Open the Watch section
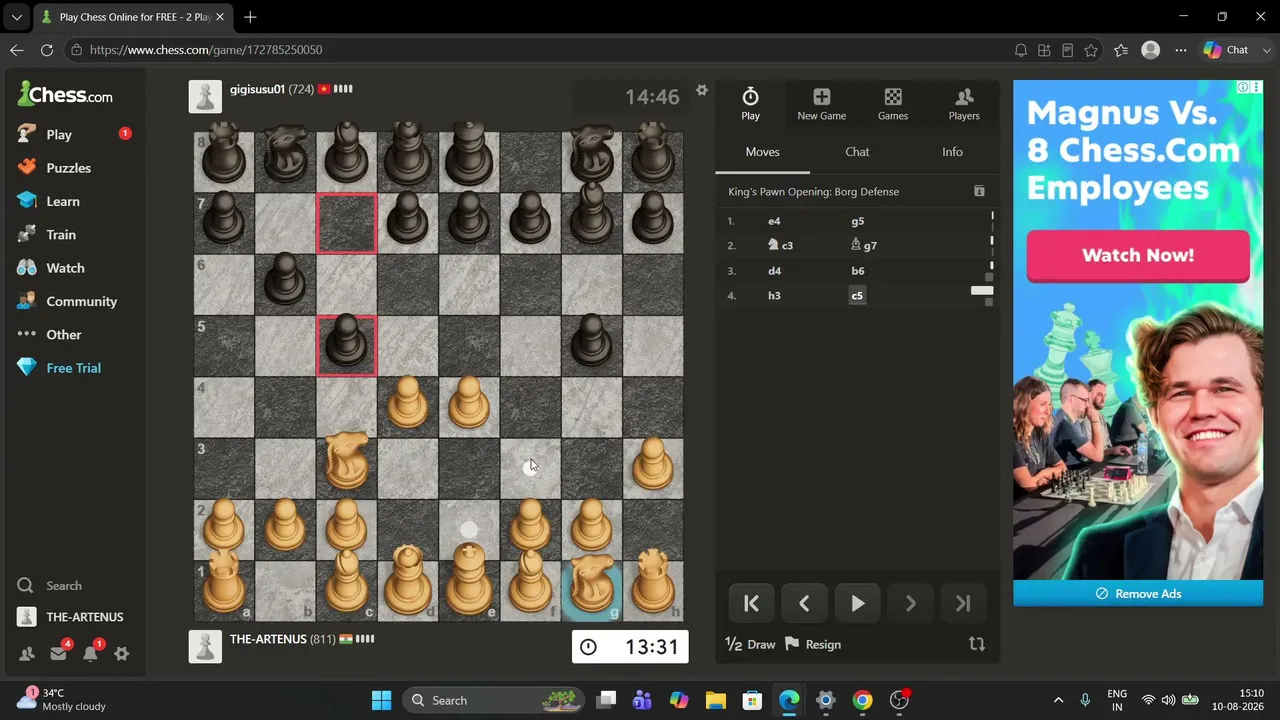Viewport: 1280px width, 720px height. tap(65, 268)
